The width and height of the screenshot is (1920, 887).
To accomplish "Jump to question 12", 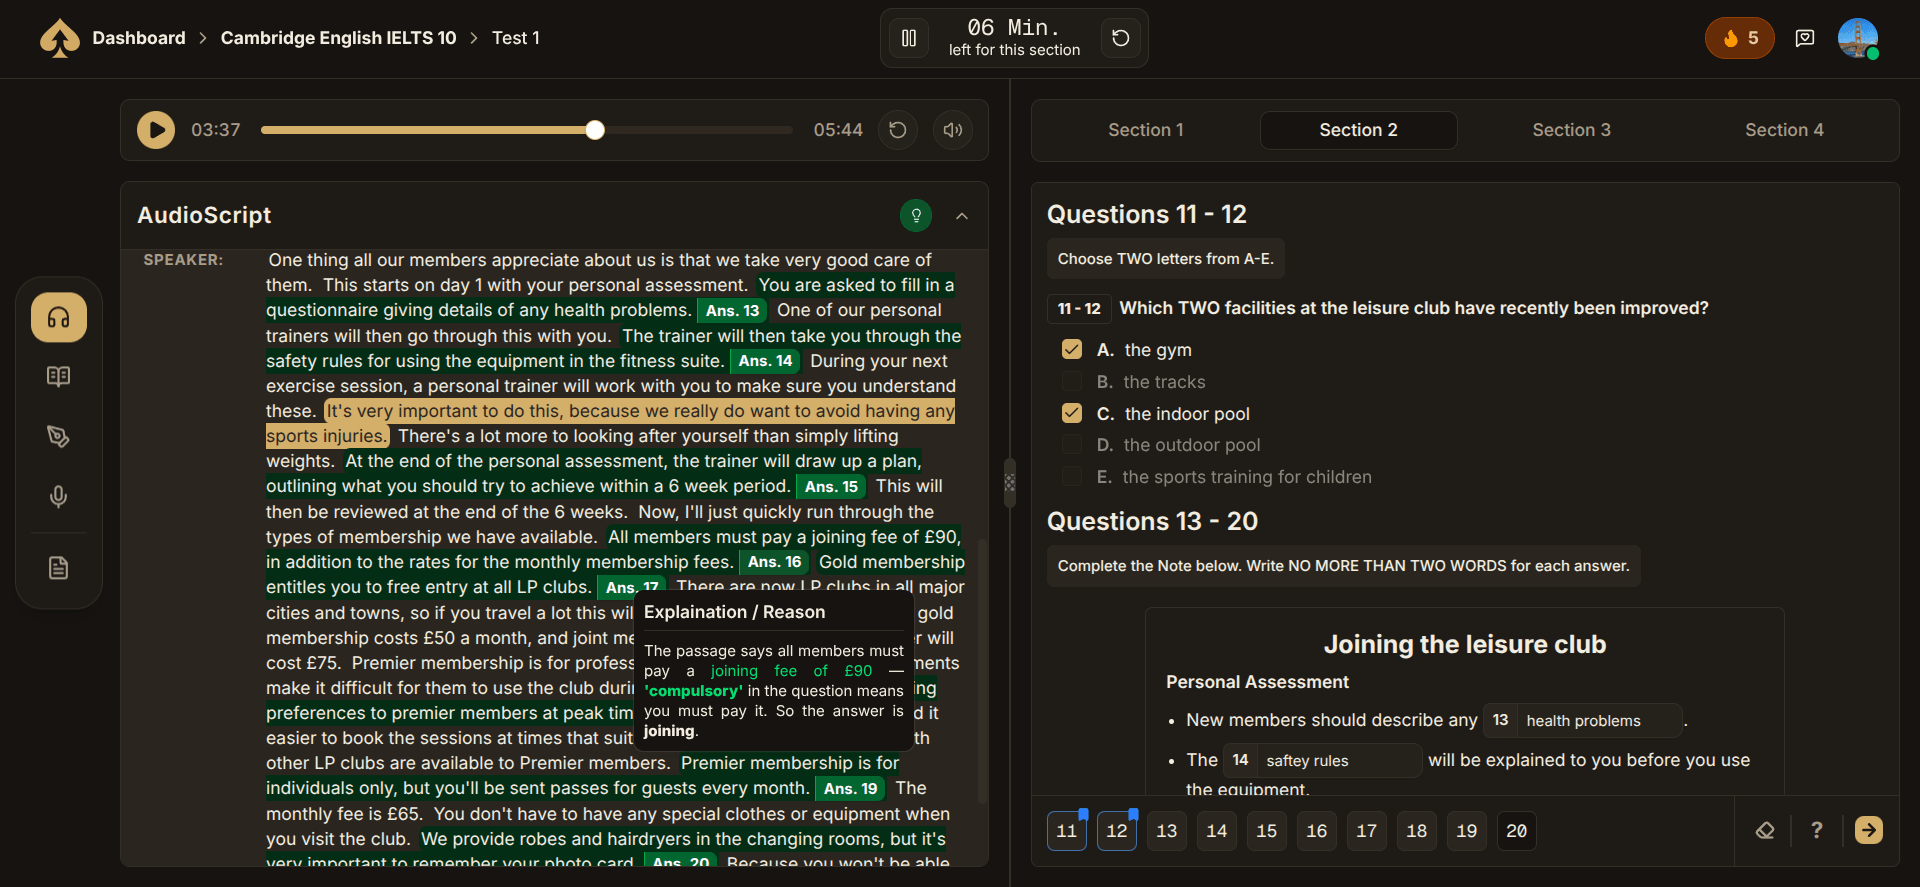I will (x=1117, y=830).
